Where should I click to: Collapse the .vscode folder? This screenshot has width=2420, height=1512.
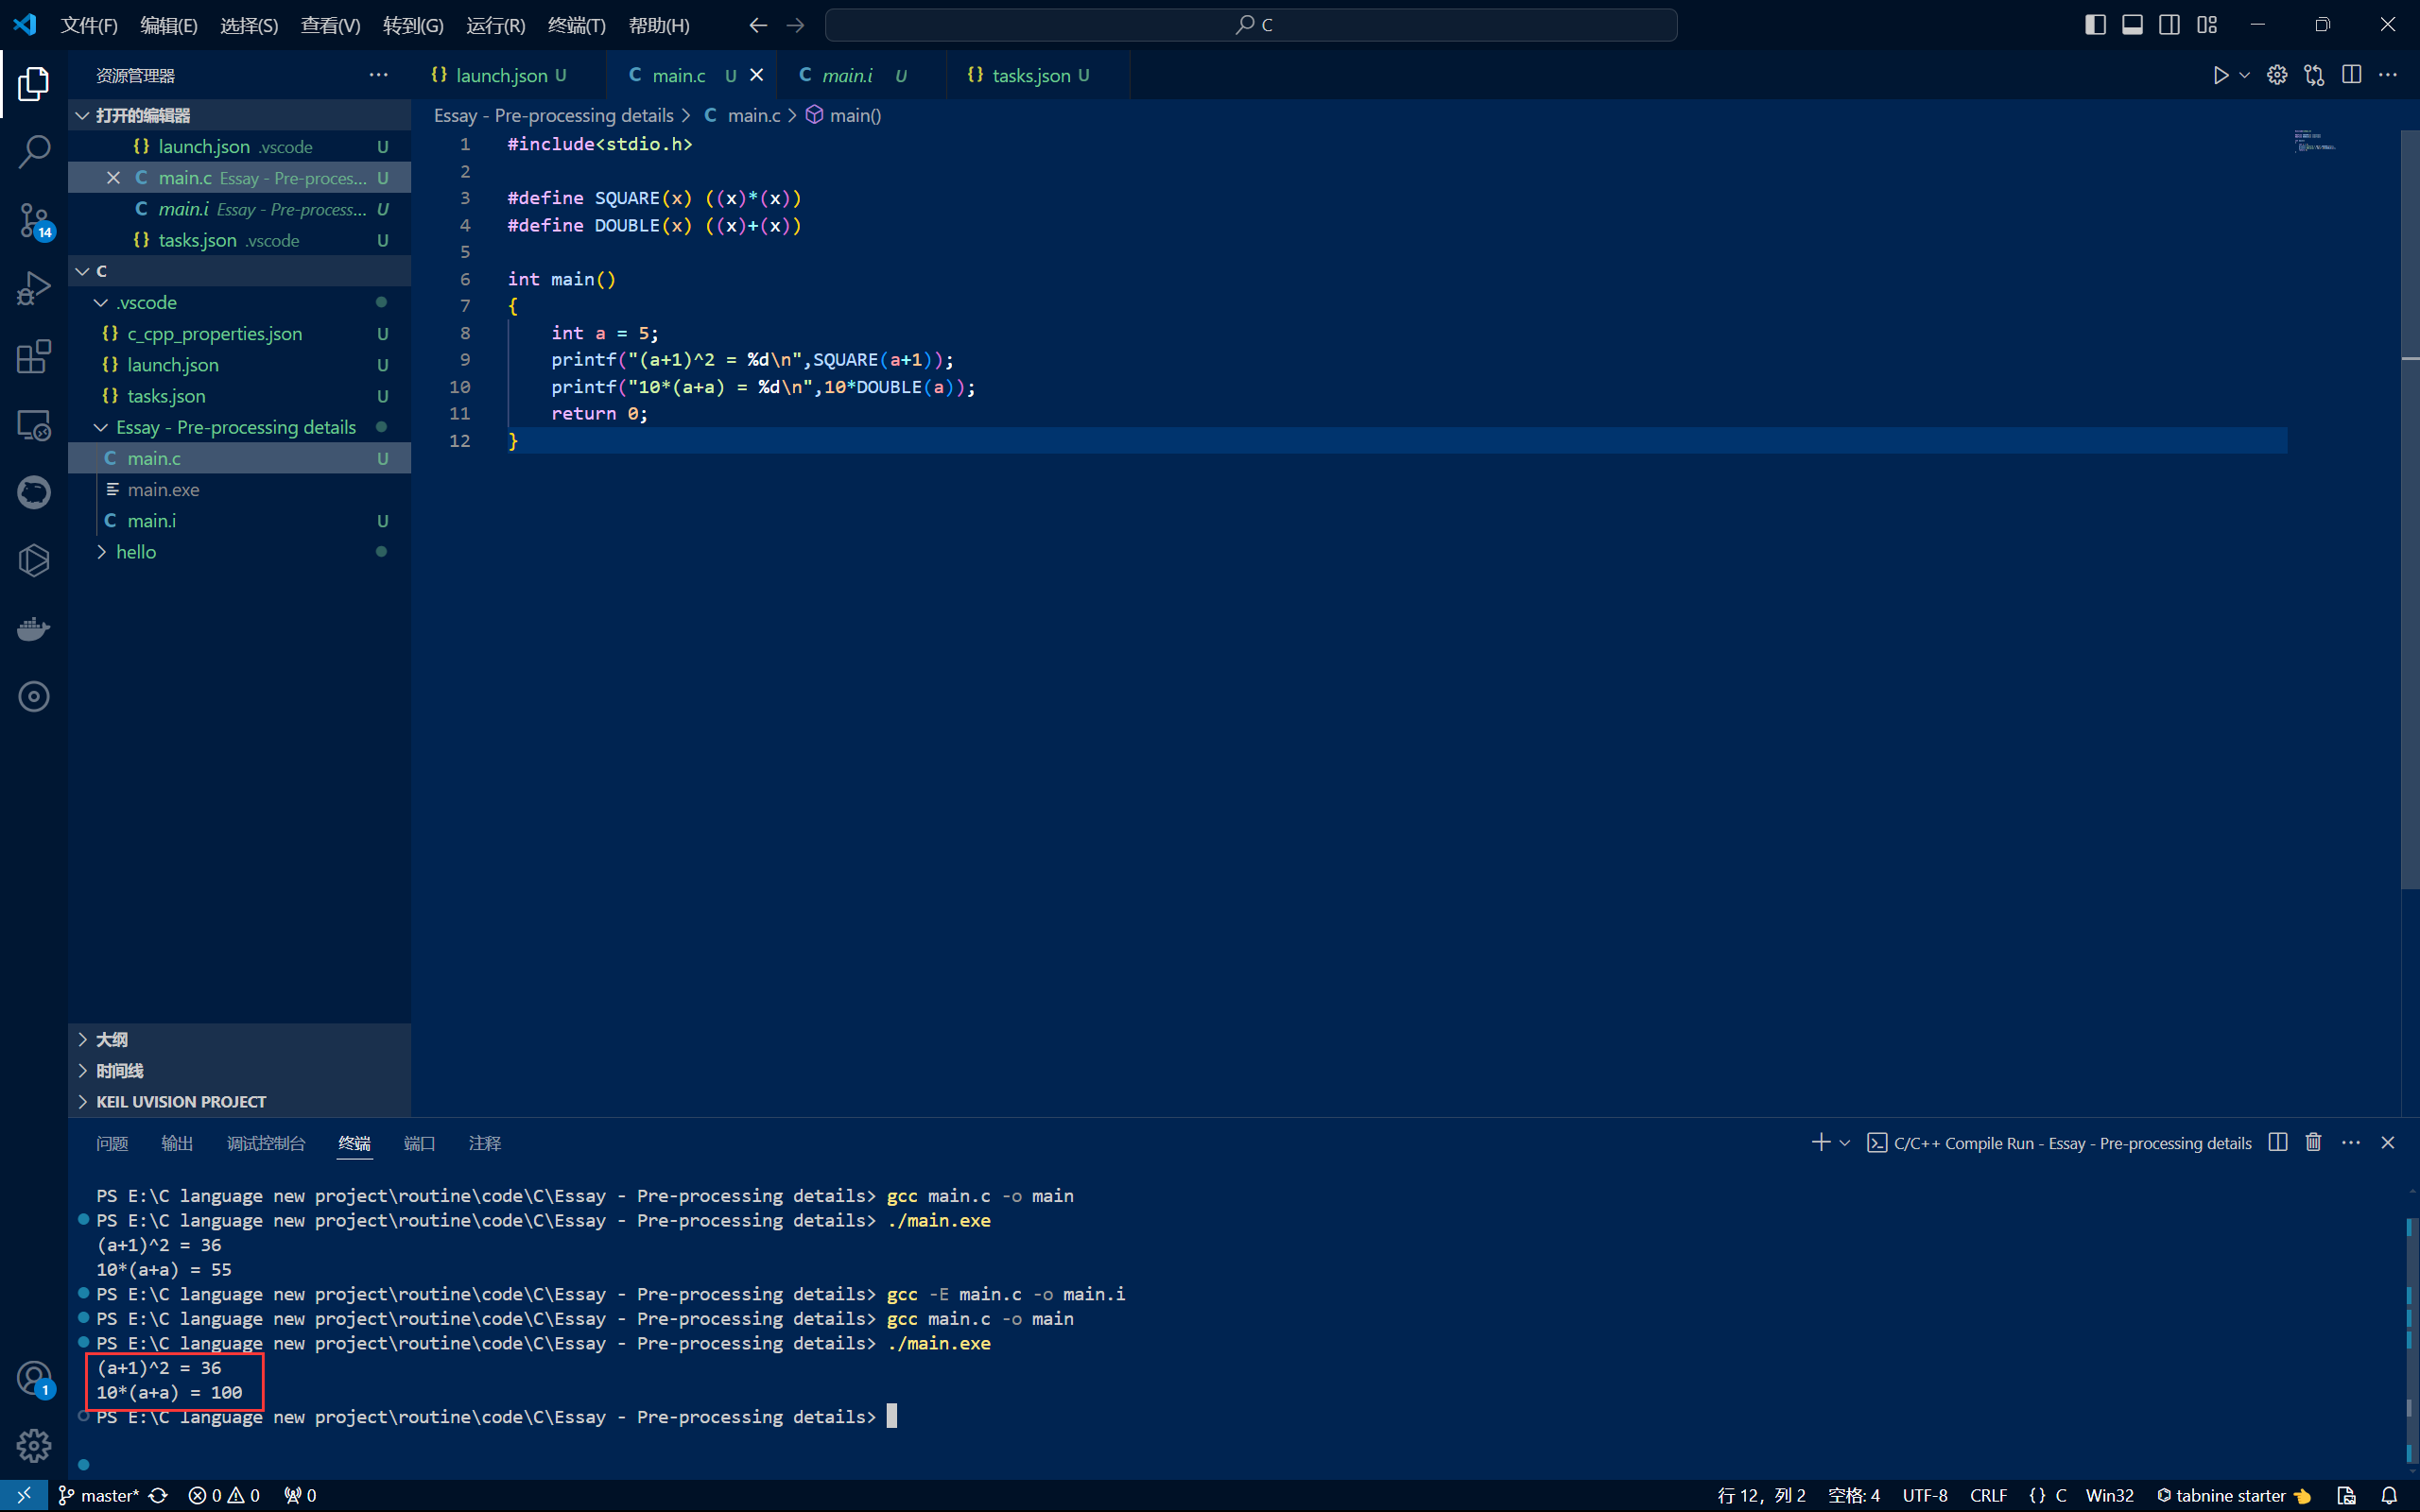click(240, 302)
